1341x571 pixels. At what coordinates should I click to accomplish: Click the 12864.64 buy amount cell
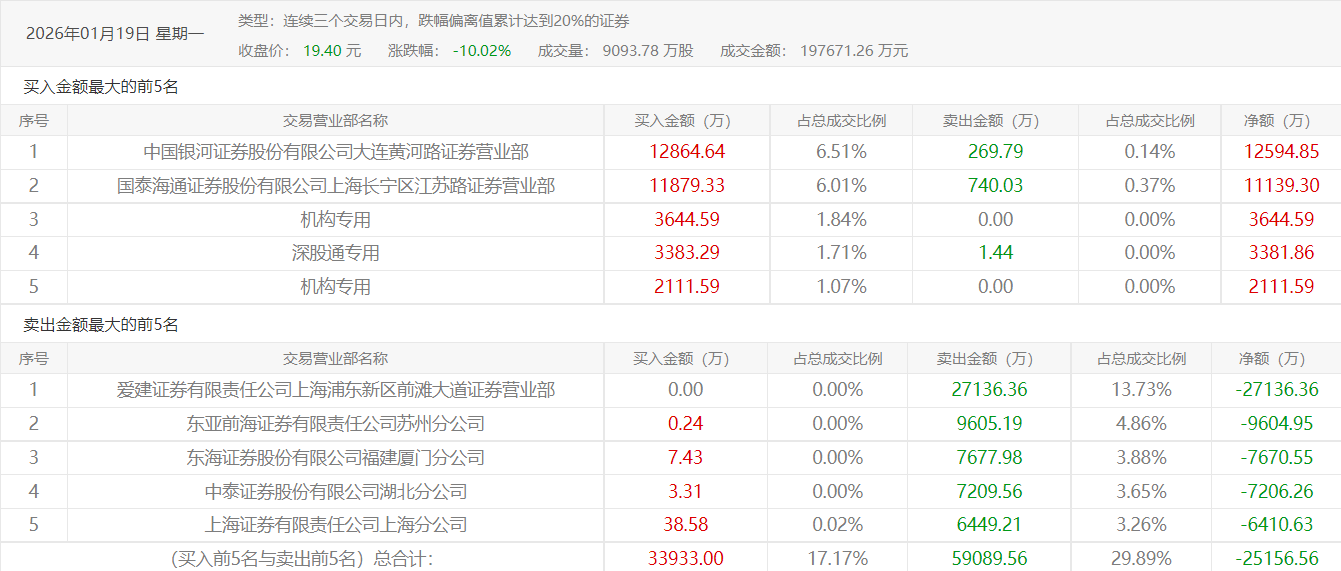(686, 152)
